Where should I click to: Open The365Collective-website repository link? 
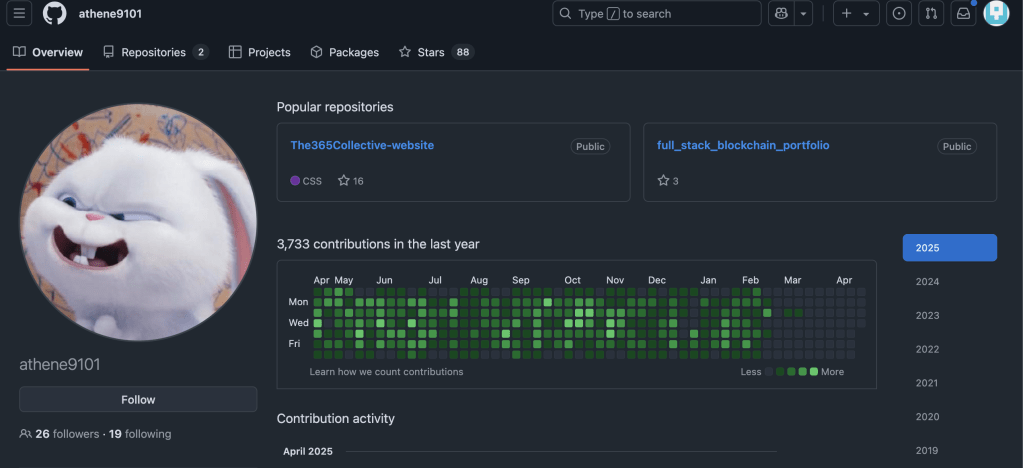click(362, 145)
